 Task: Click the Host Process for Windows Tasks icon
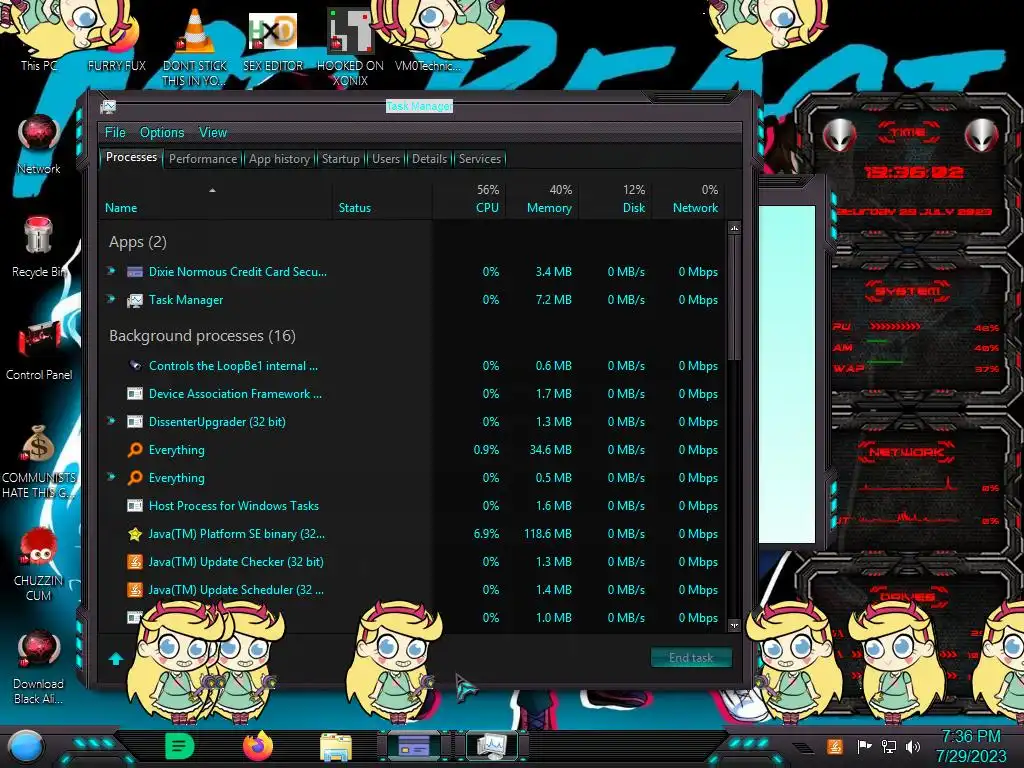[x=135, y=505]
